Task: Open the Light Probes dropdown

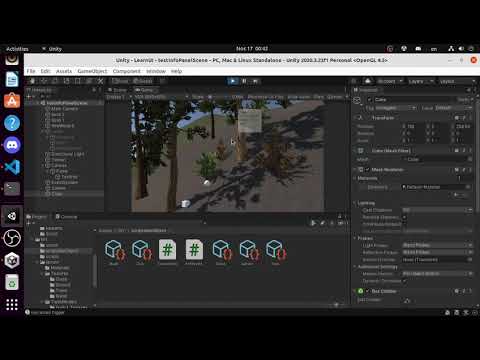Action: click(x=437, y=245)
